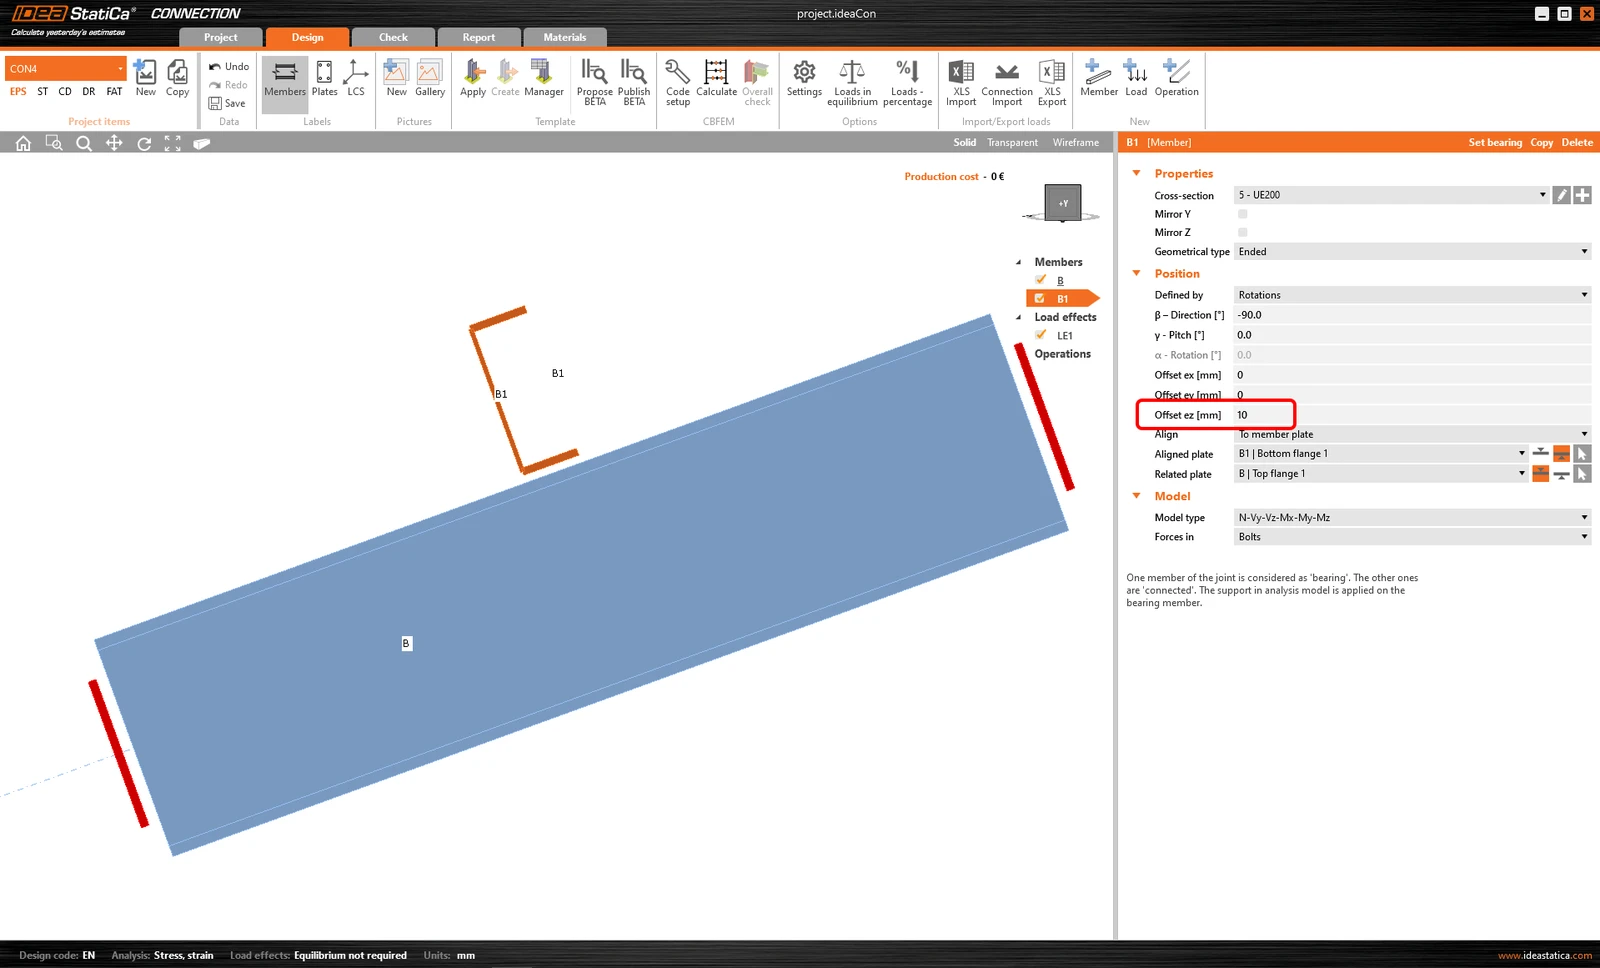This screenshot has height=968, width=1600.
Task: Toggle the Mirror Z checkbox
Action: pos(1243,232)
